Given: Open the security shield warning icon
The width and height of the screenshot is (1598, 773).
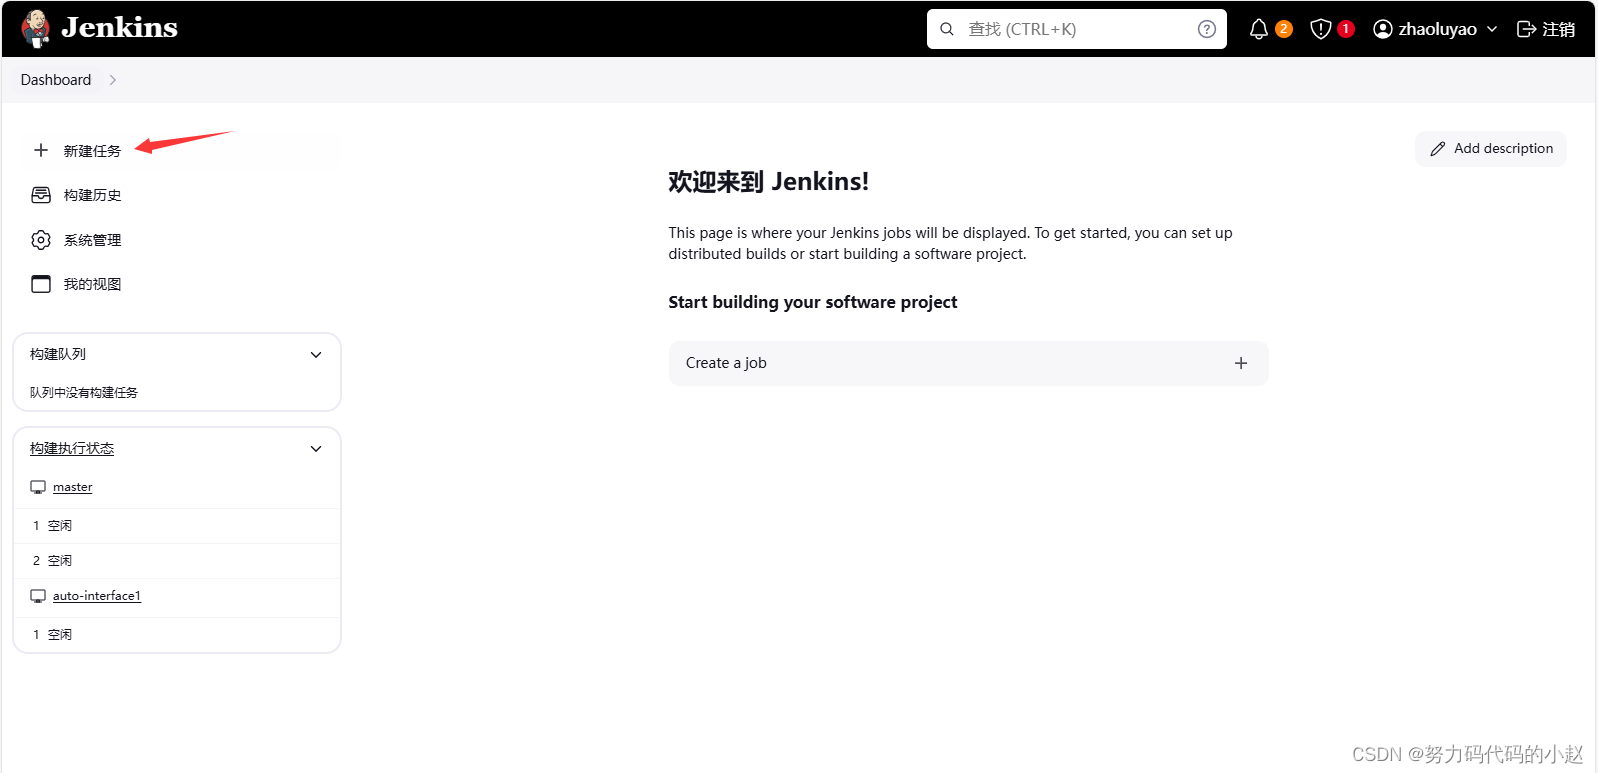Looking at the screenshot, I should pyautogui.click(x=1321, y=29).
